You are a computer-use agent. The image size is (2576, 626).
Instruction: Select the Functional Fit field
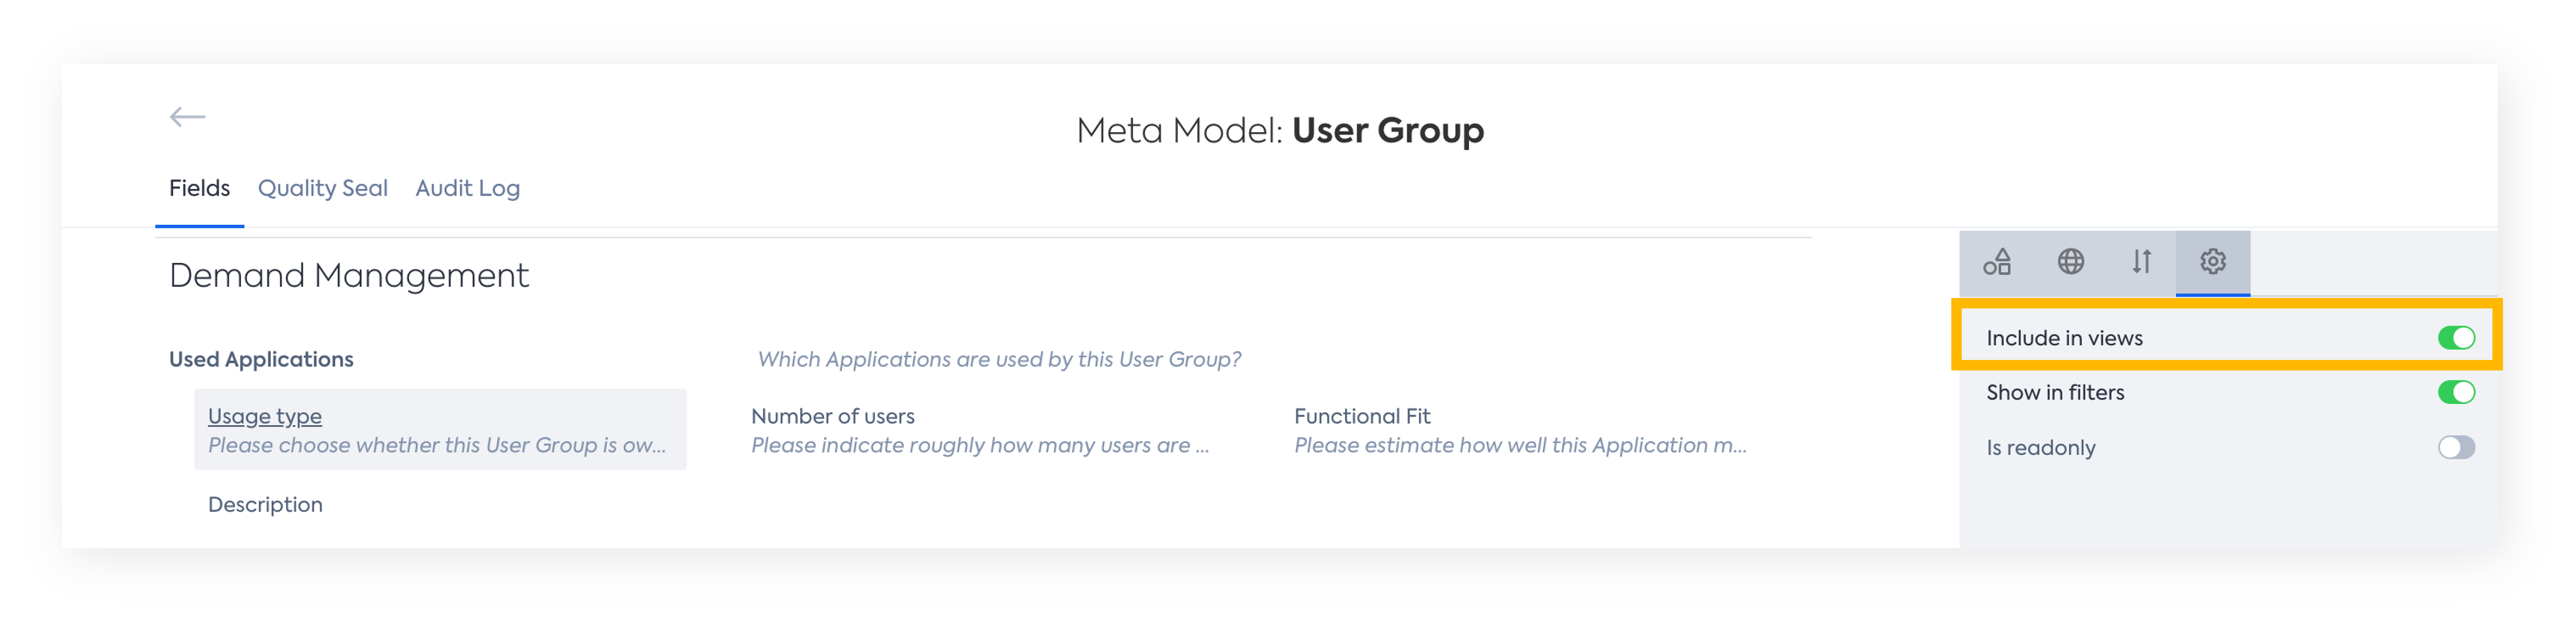tap(1520, 430)
